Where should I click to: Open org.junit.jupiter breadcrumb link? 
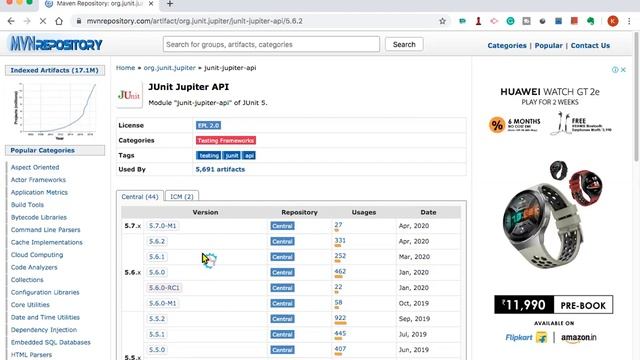pos(169,68)
